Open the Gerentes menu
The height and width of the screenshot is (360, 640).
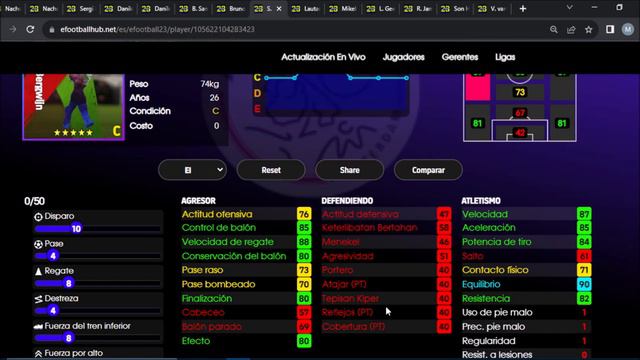[x=460, y=57]
